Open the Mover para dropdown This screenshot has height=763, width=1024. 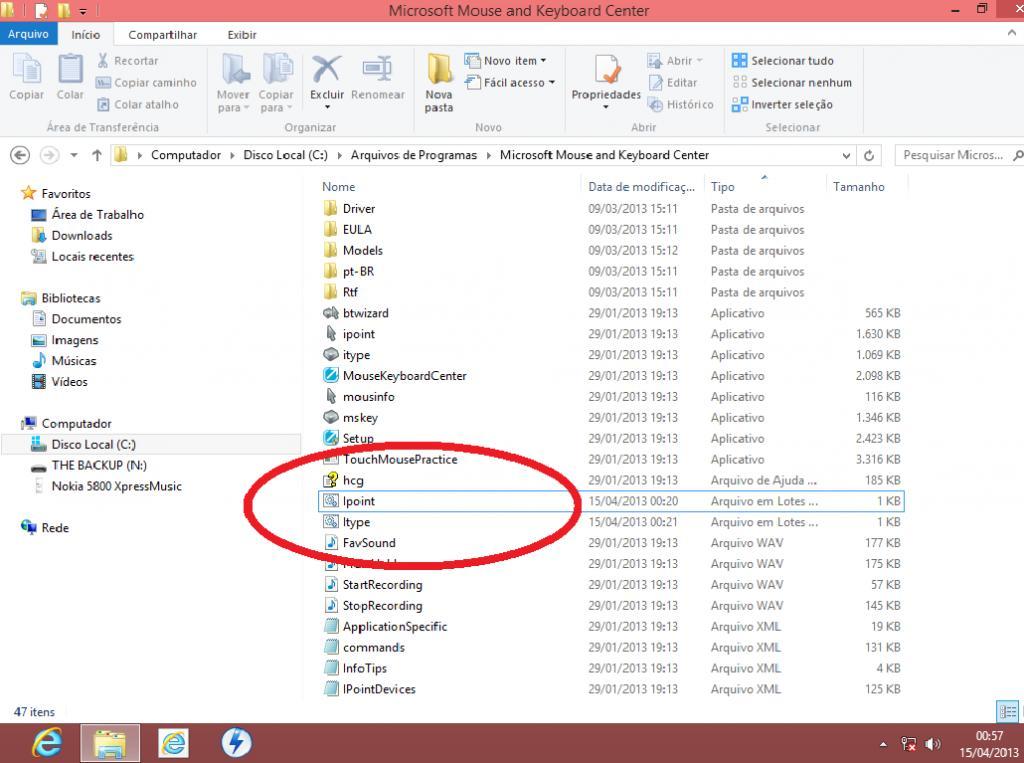coord(233,82)
